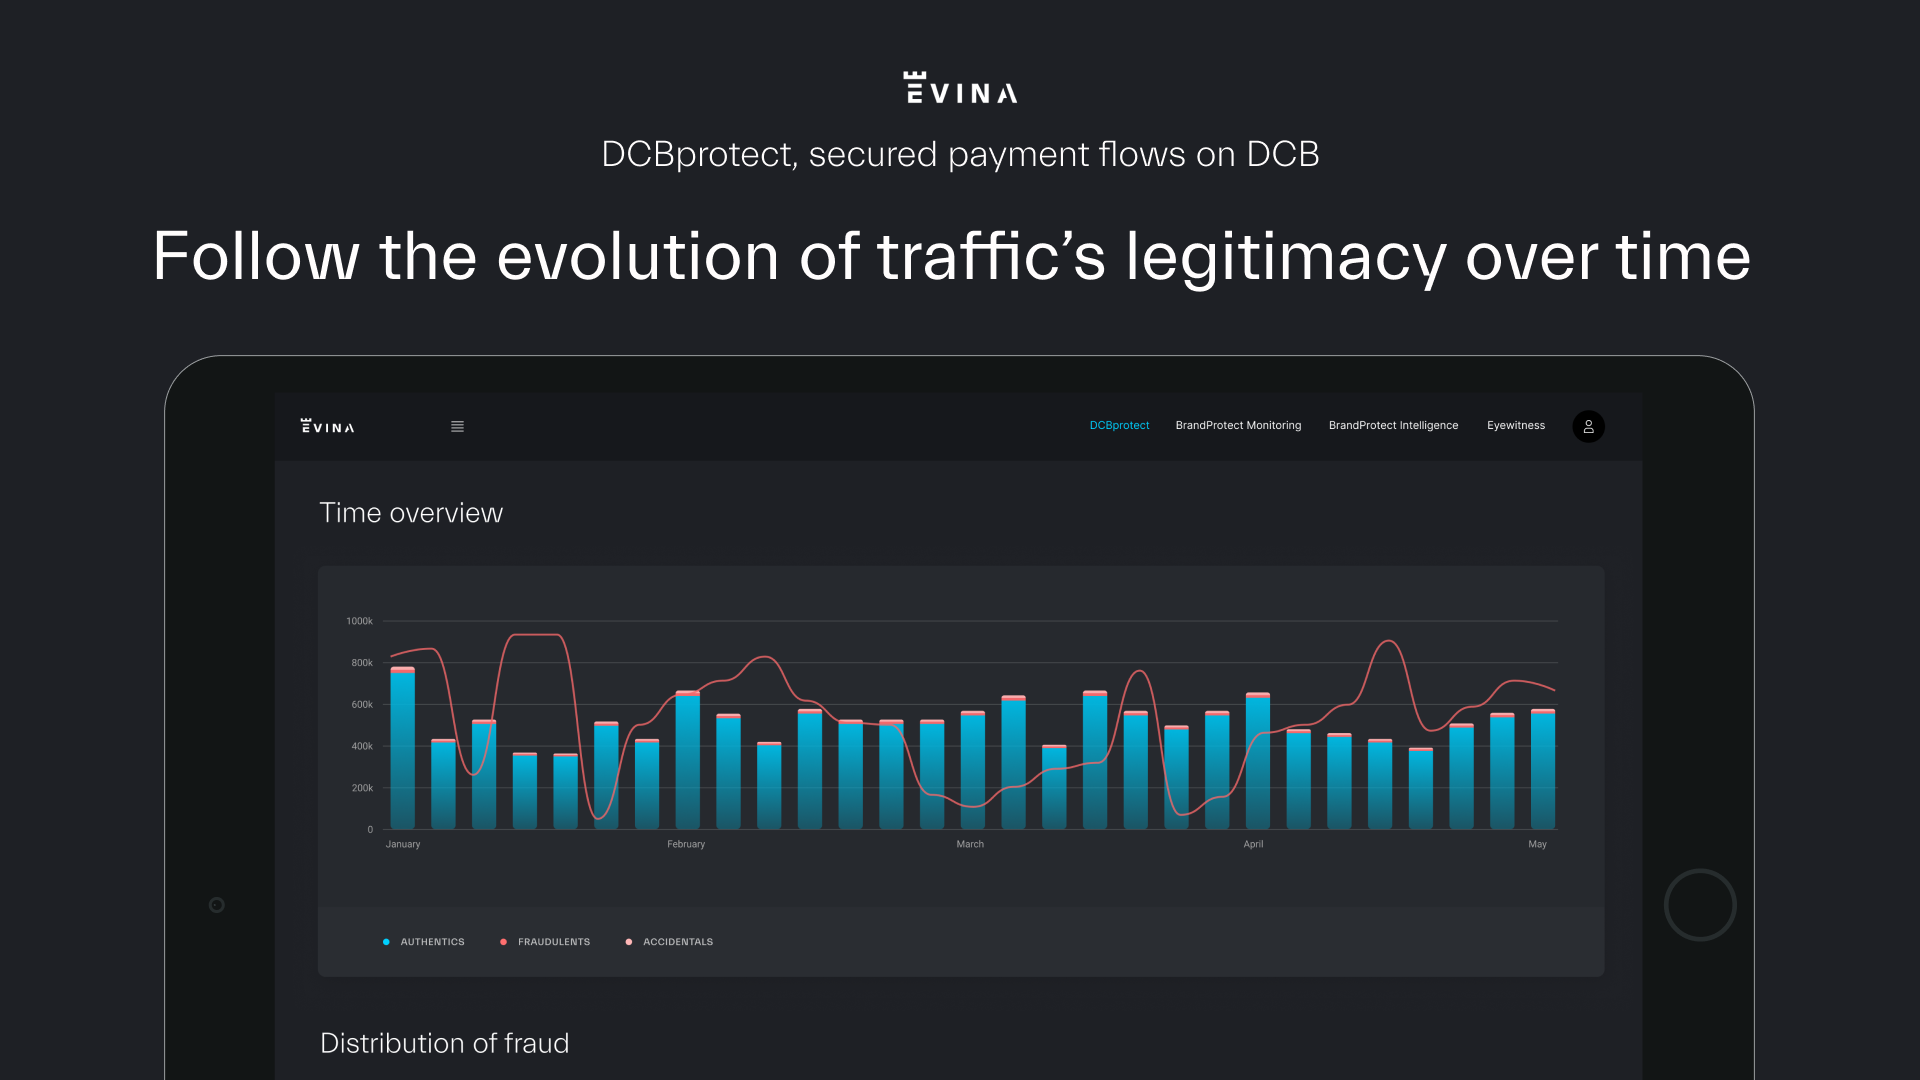1920x1080 pixels.
Task: Click the blue Authentics legend dot
Action: coord(386,942)
